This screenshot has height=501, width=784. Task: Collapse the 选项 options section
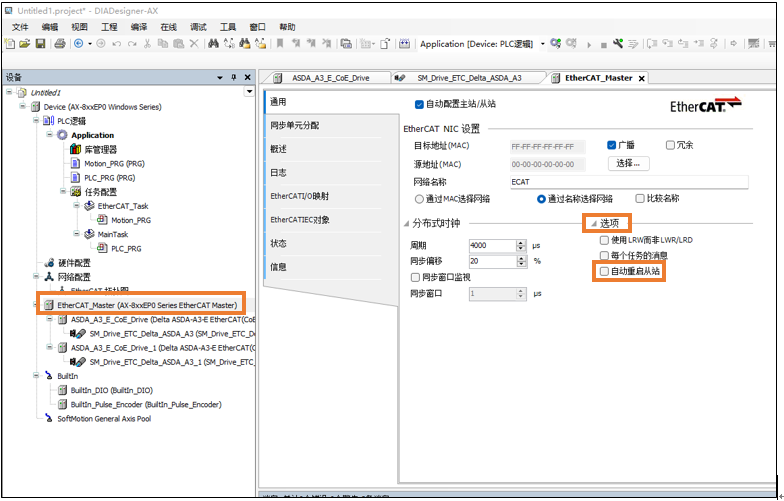pyautogui.click(x=593, y=223)
